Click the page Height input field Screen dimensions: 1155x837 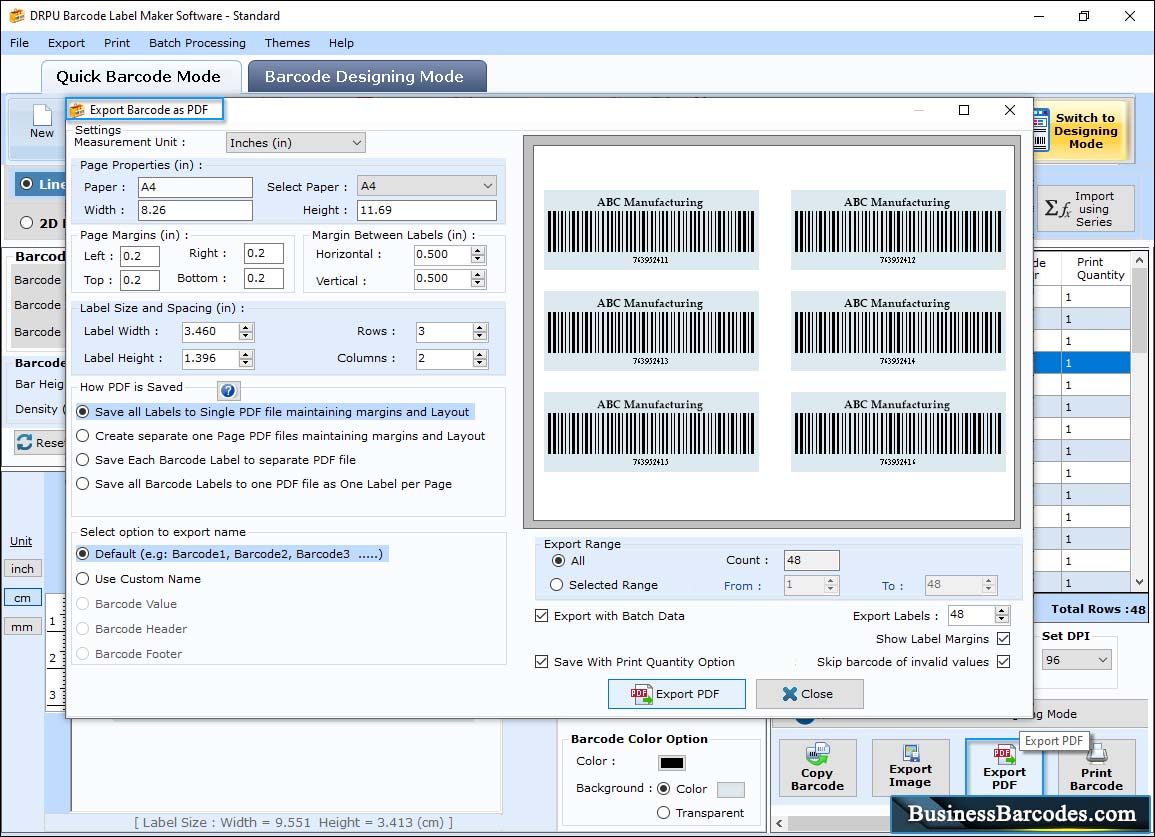coord(426,210)
